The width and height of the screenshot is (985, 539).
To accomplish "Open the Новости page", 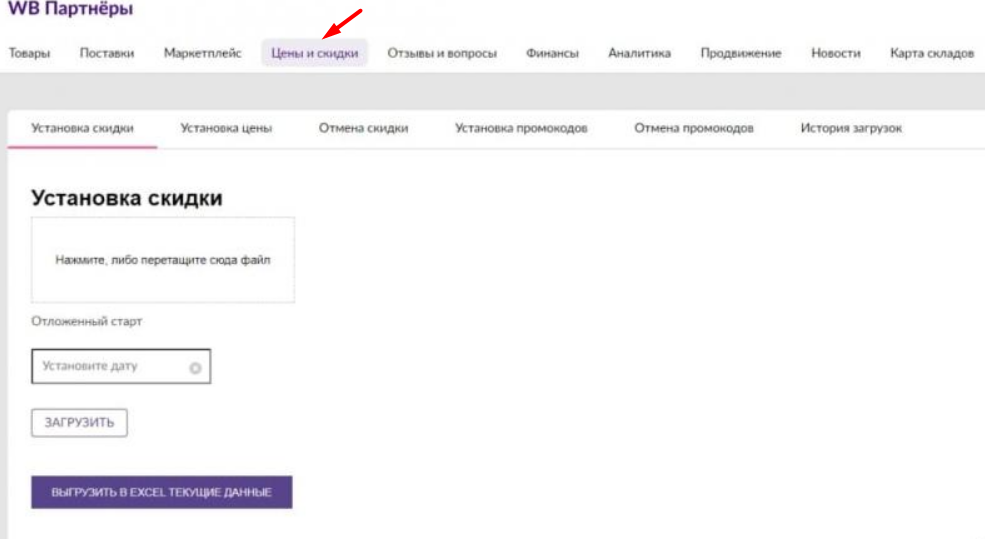I will 835,53.
